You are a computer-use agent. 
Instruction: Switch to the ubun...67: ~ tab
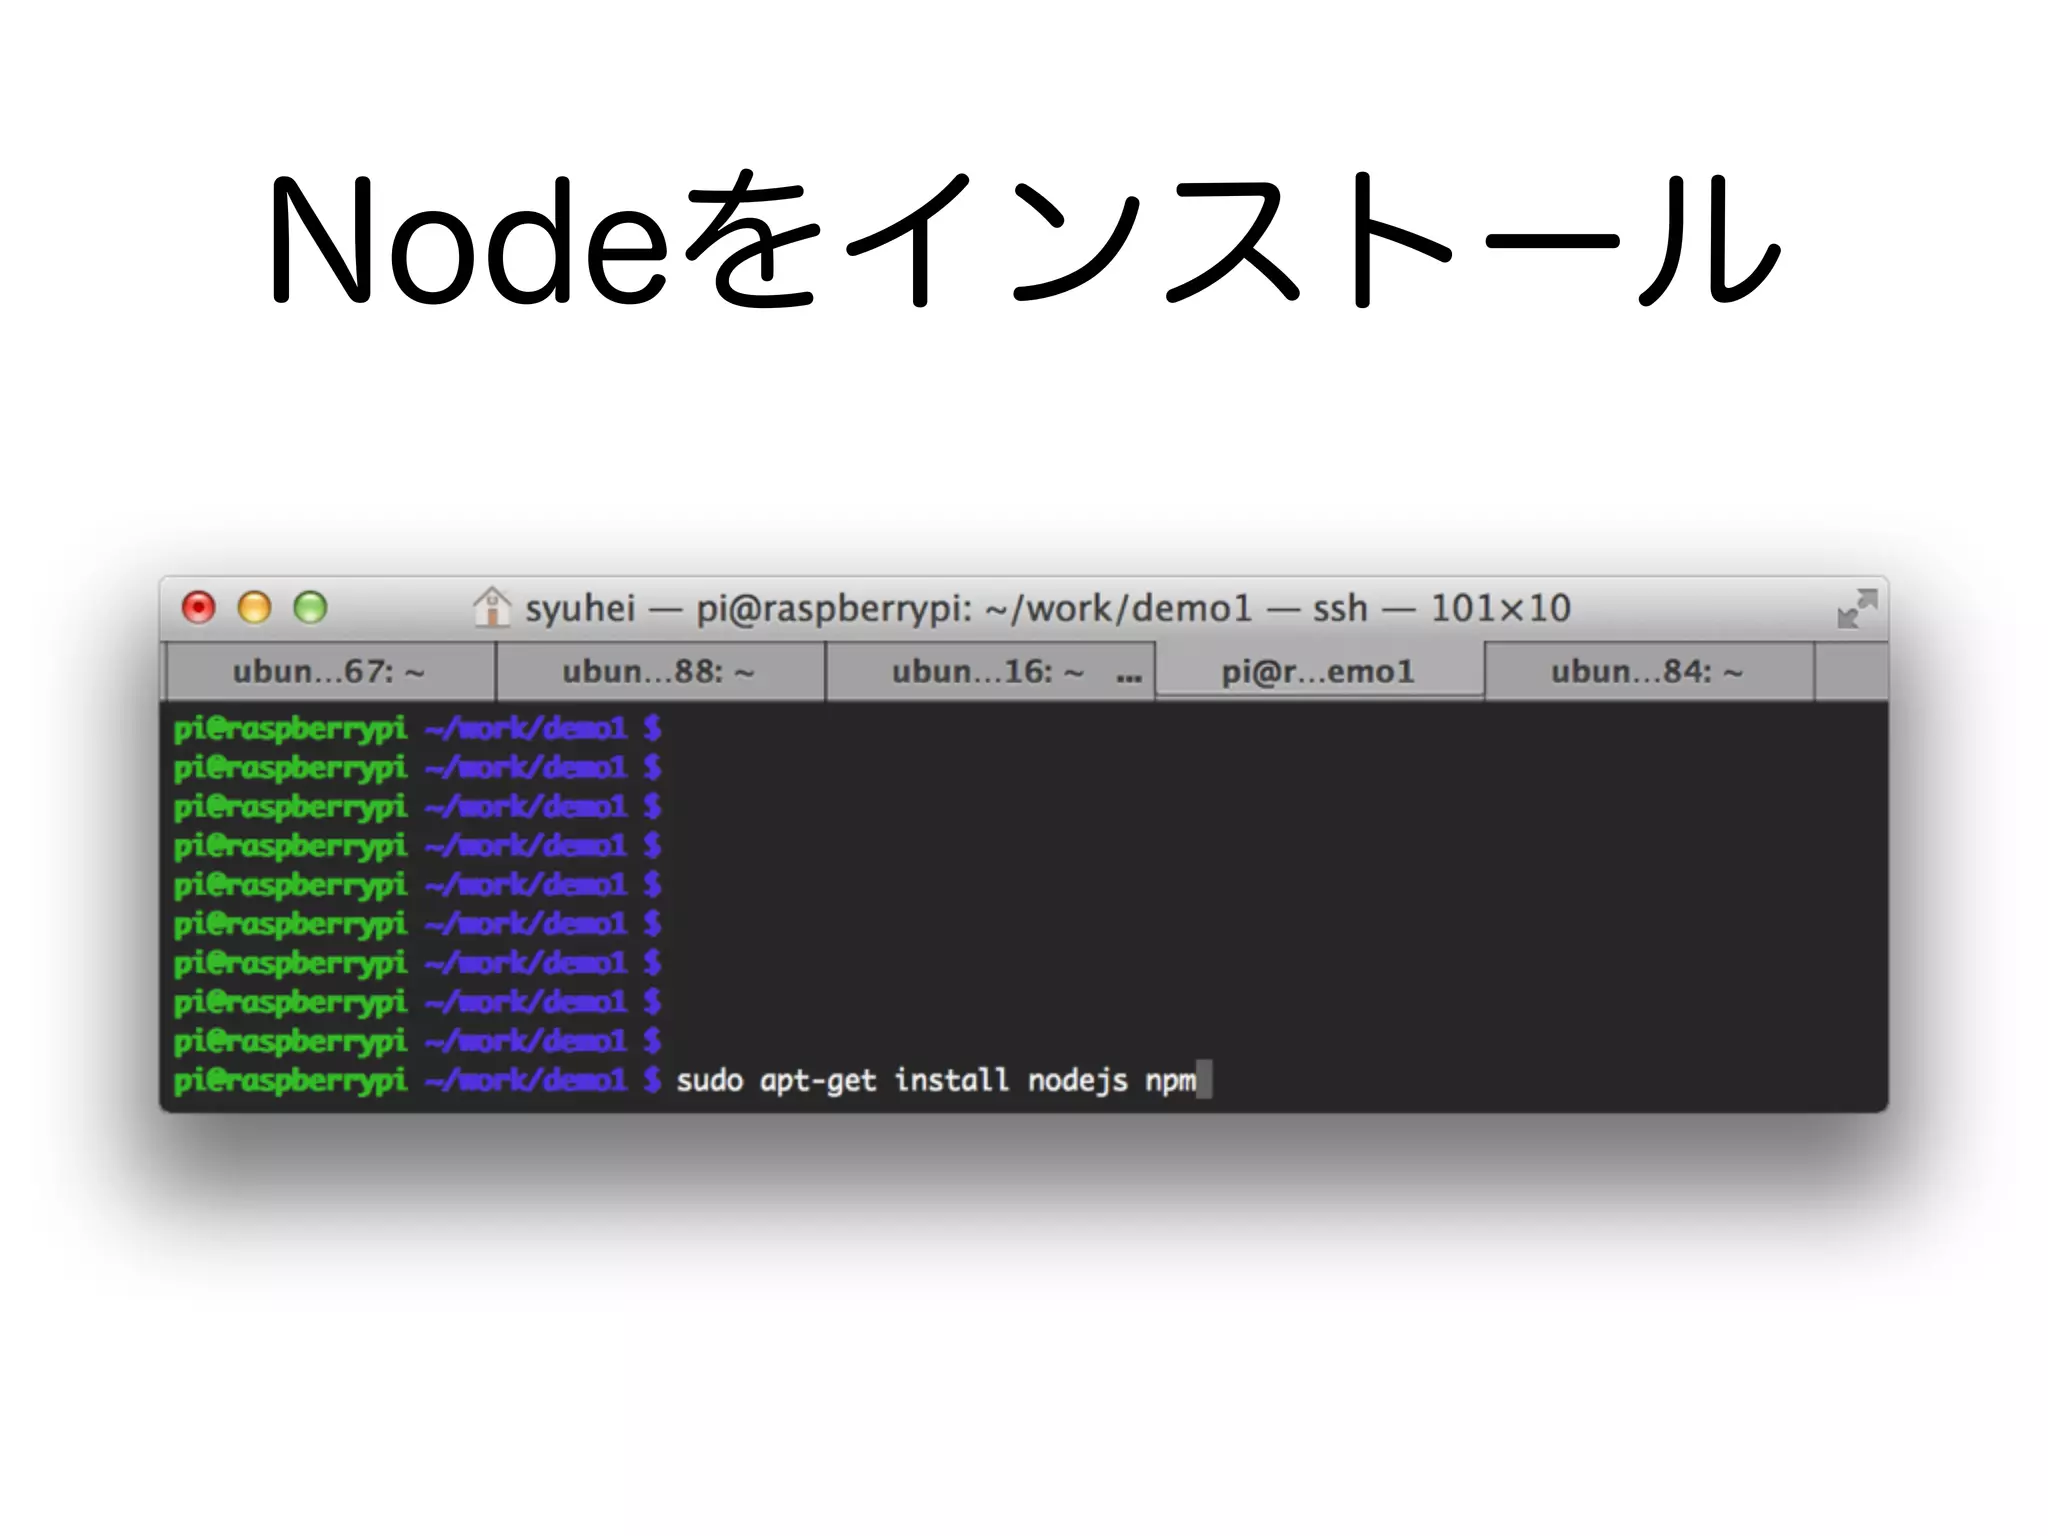[330, 672]
